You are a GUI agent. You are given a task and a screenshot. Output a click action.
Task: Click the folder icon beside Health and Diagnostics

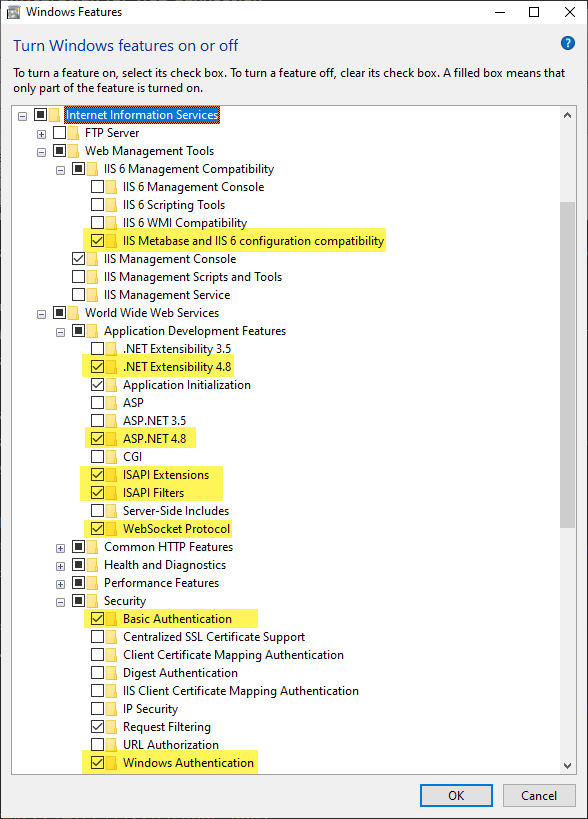click(92, 565)
